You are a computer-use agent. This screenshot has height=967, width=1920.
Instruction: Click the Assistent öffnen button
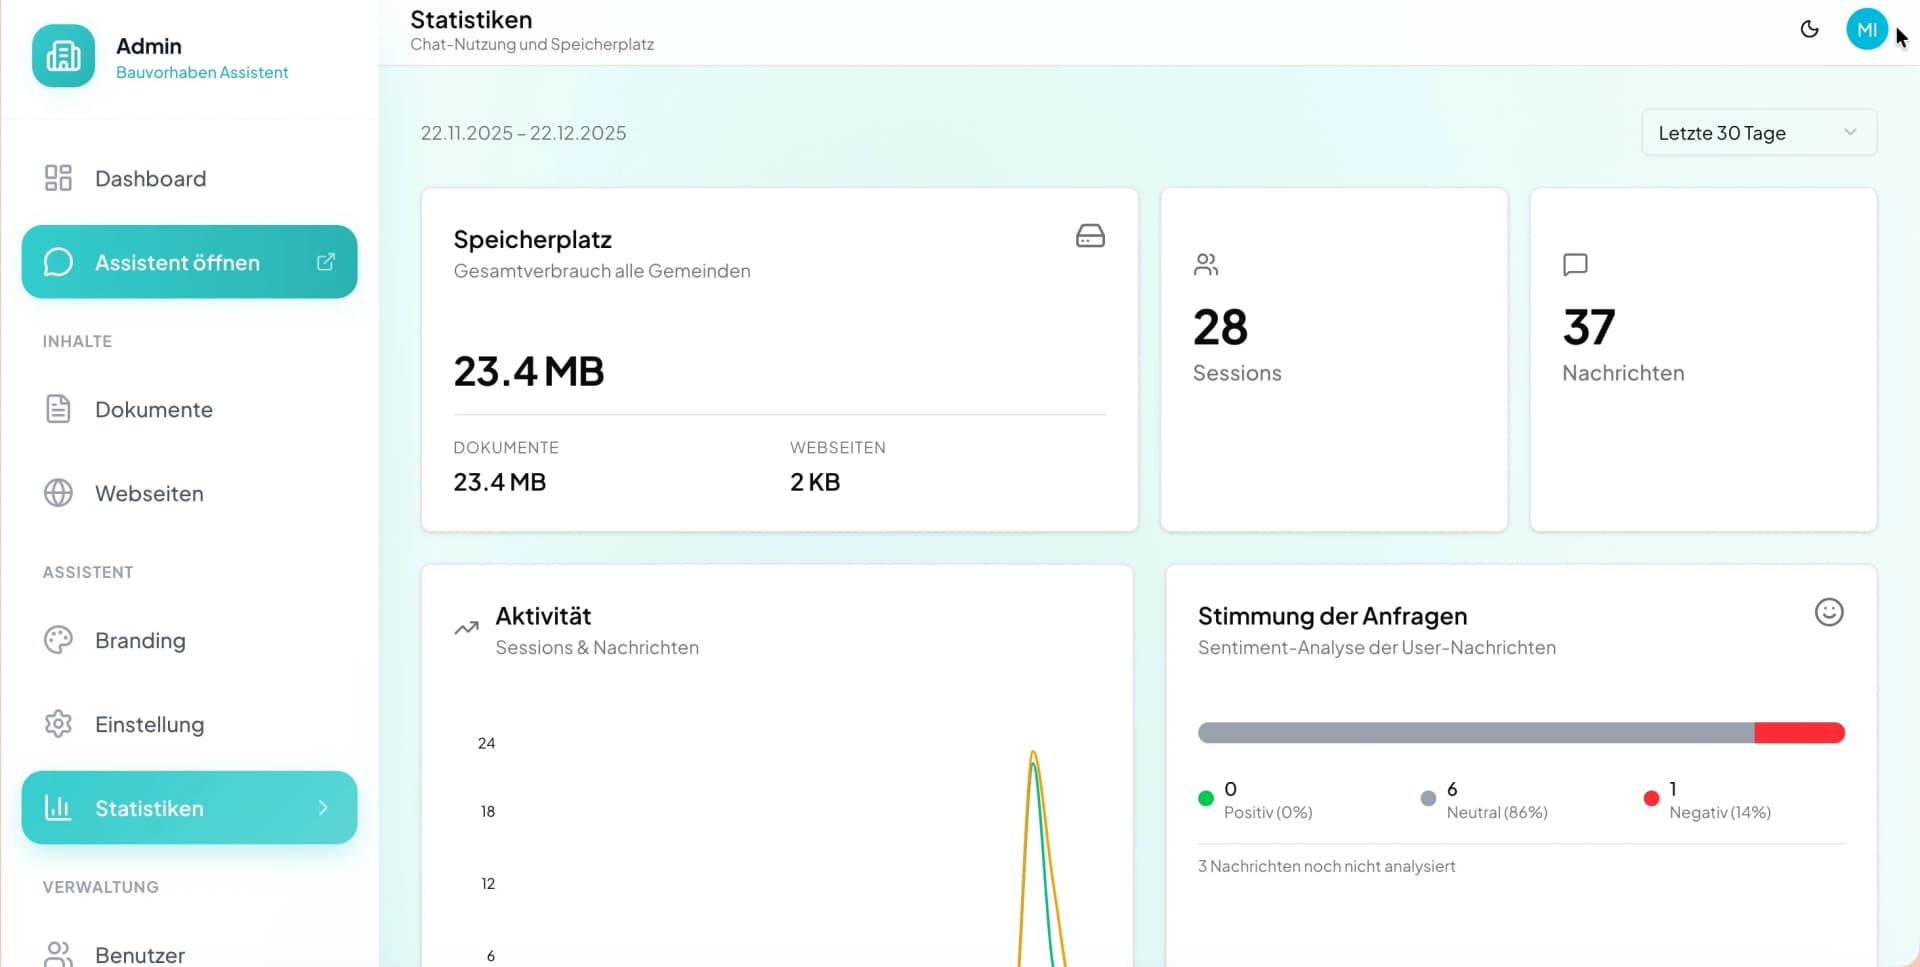click(189, 262)
